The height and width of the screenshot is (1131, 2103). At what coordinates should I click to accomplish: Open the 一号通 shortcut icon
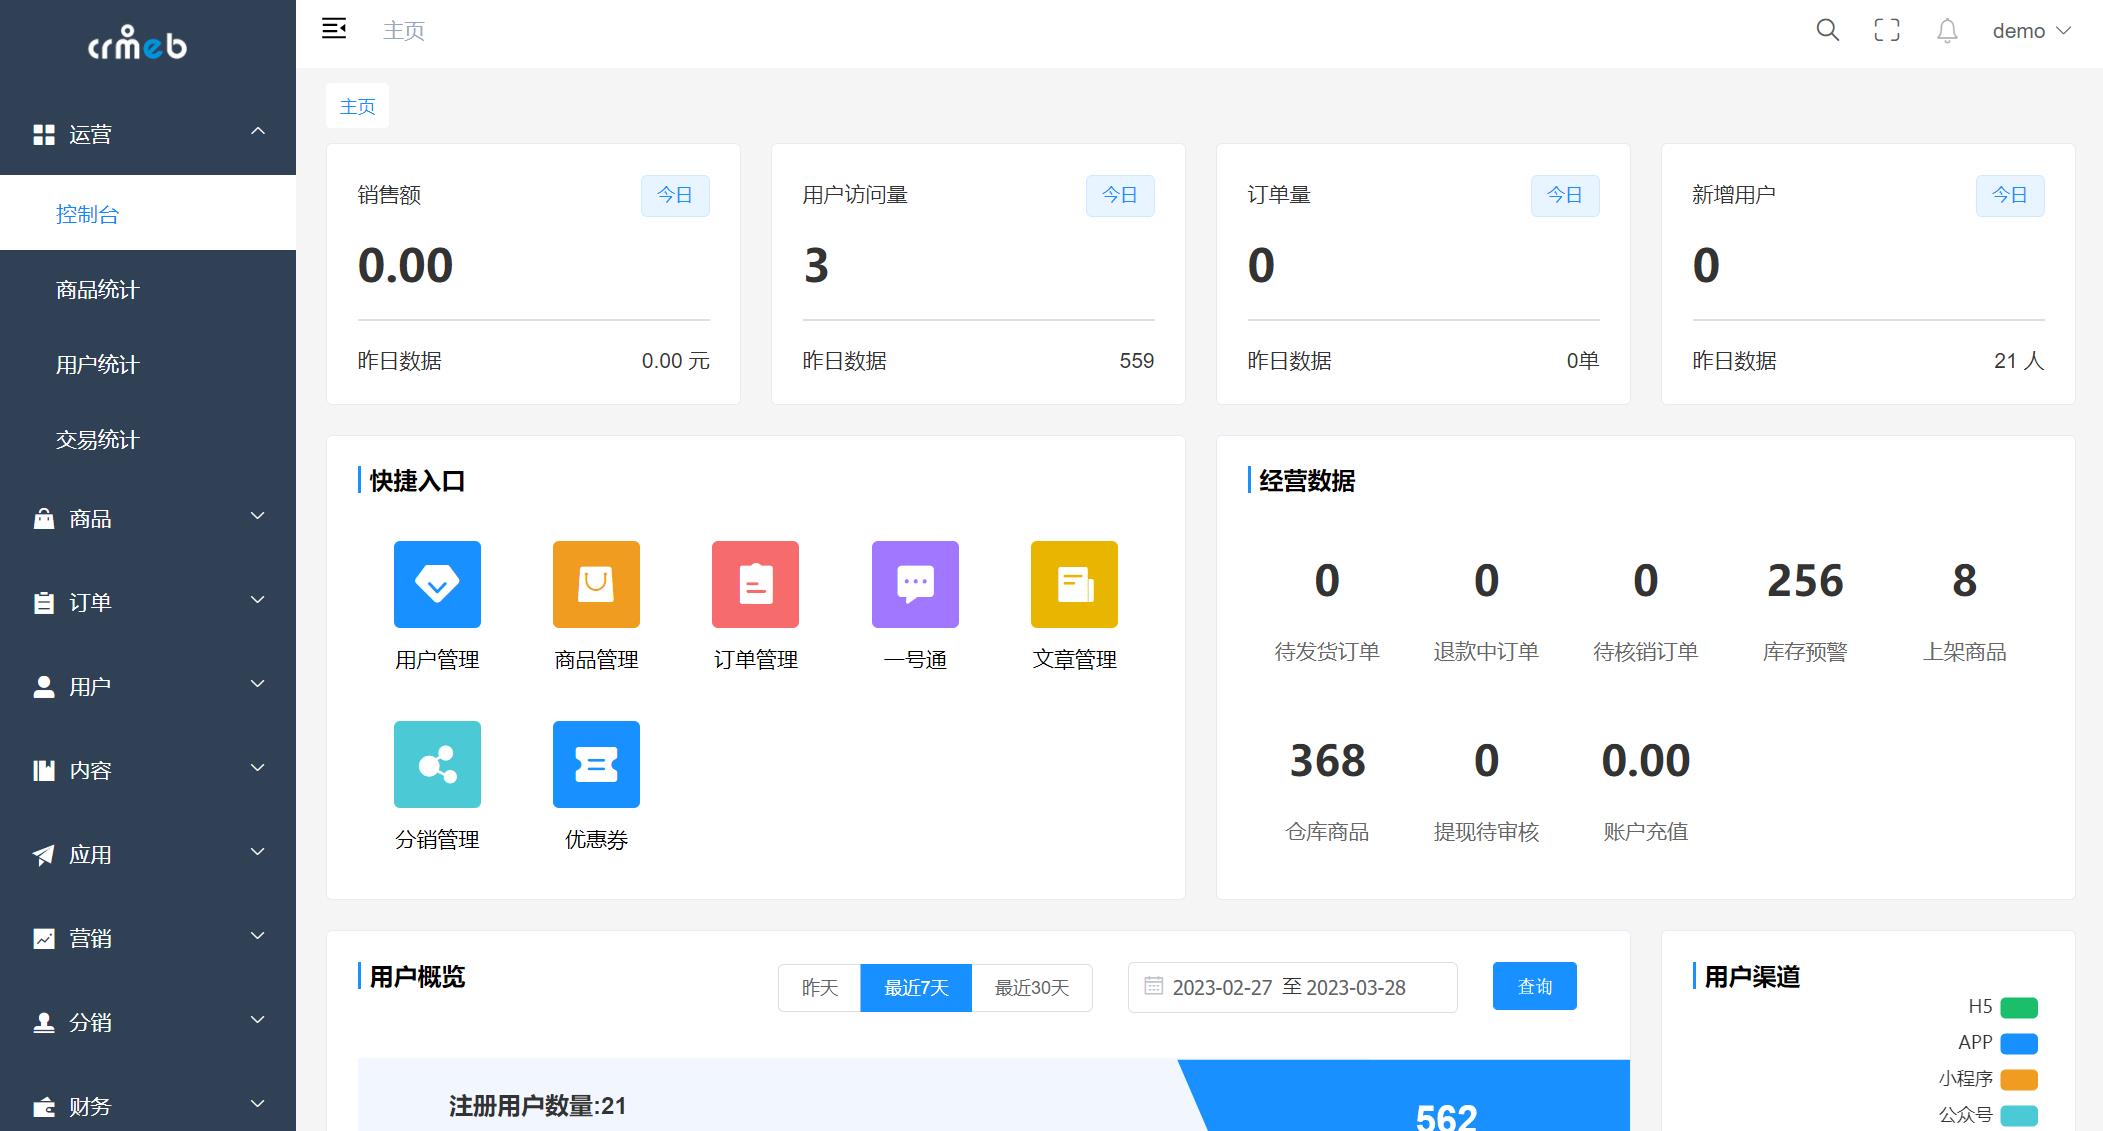[x=915, y=584]
